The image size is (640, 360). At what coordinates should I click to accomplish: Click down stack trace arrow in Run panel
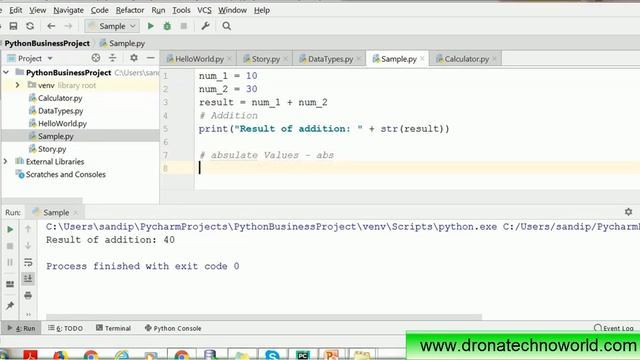coord(28,246)
